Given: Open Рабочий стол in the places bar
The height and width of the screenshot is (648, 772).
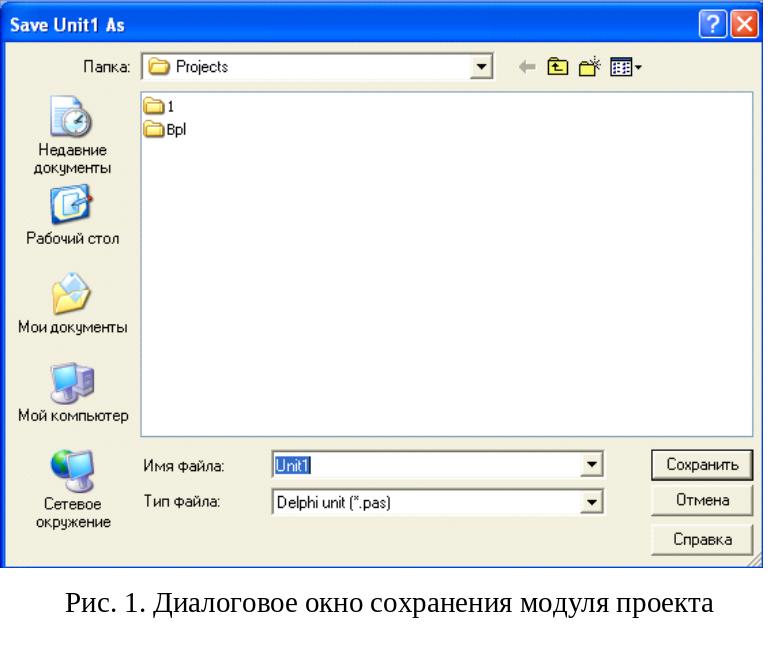Looking at the screenshot, I should (72, 214).
